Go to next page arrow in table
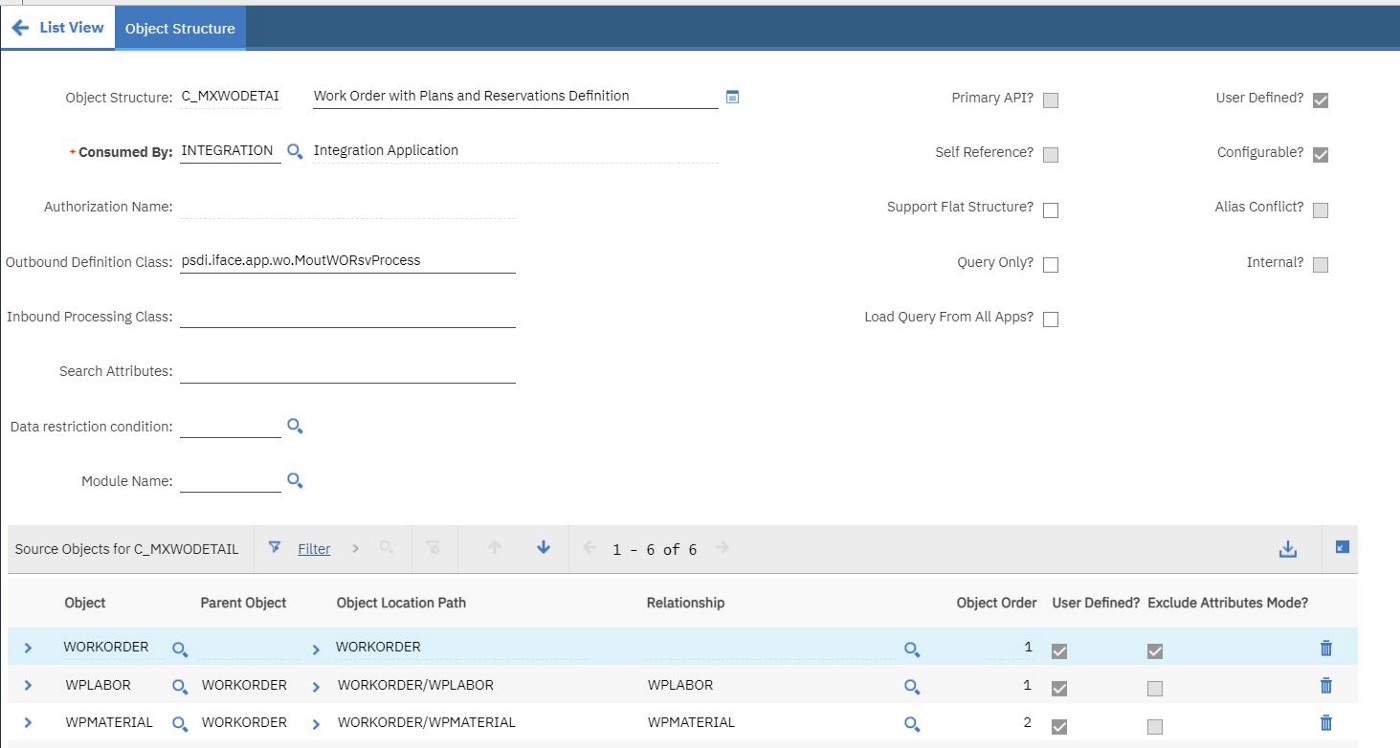This screenshot has width=1400, height=748. [722, 548]
